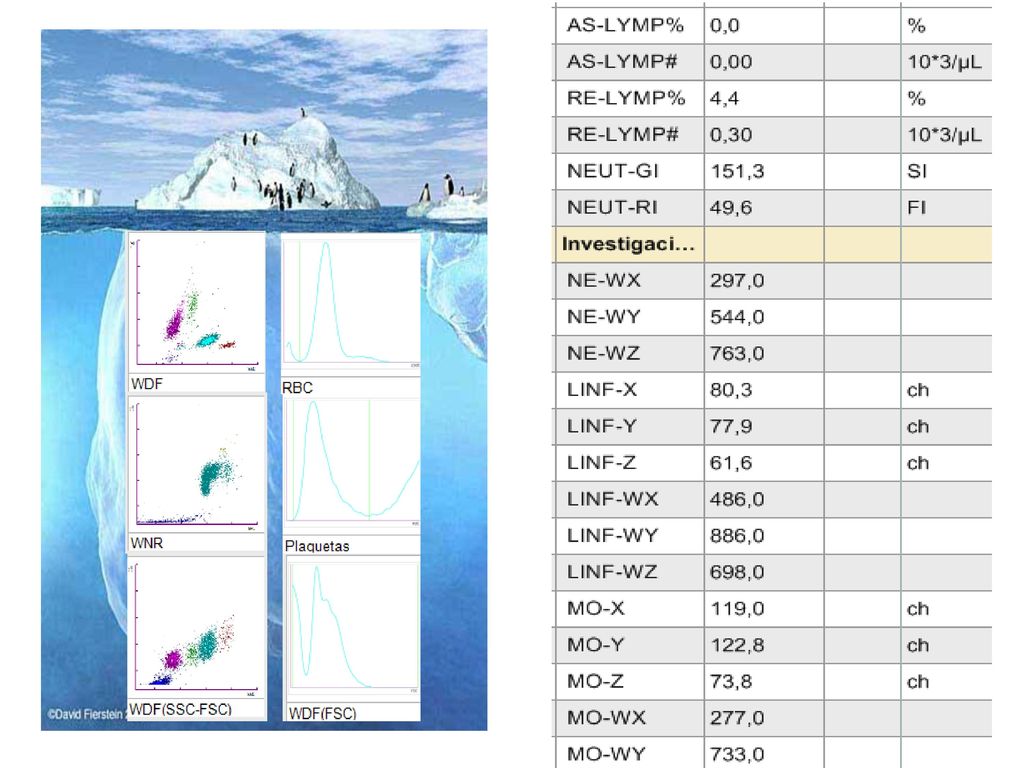Select the MO-Z row label
The width and height of the screenshot is (1024, 768).
(x=595, y=682)
